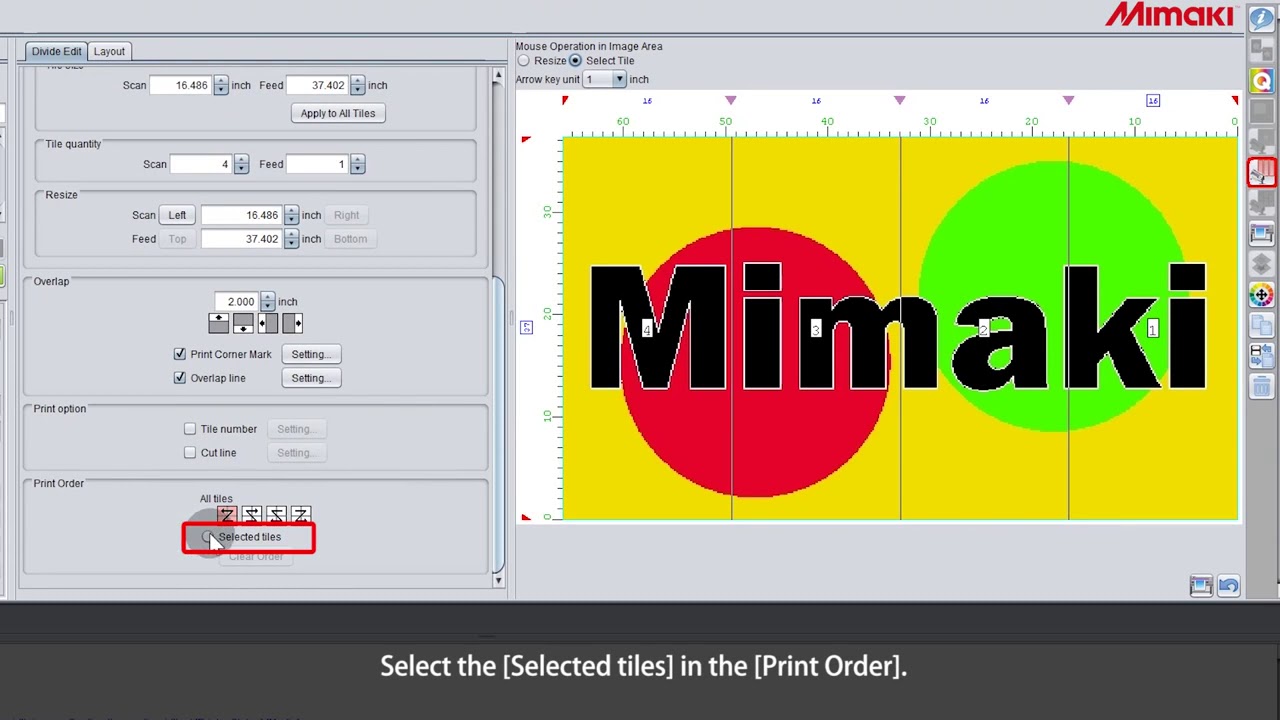Select the fourth print order pattern icon
The height and width of the screenshot is (720, 1280).
click(301, 516)
